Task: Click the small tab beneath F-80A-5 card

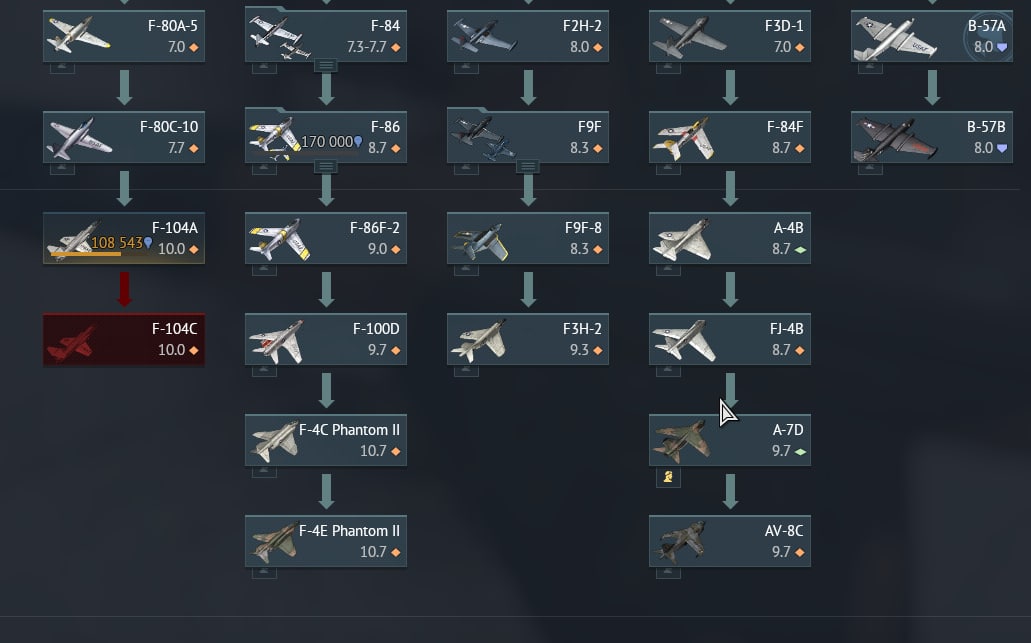Action: click(62, 68)
